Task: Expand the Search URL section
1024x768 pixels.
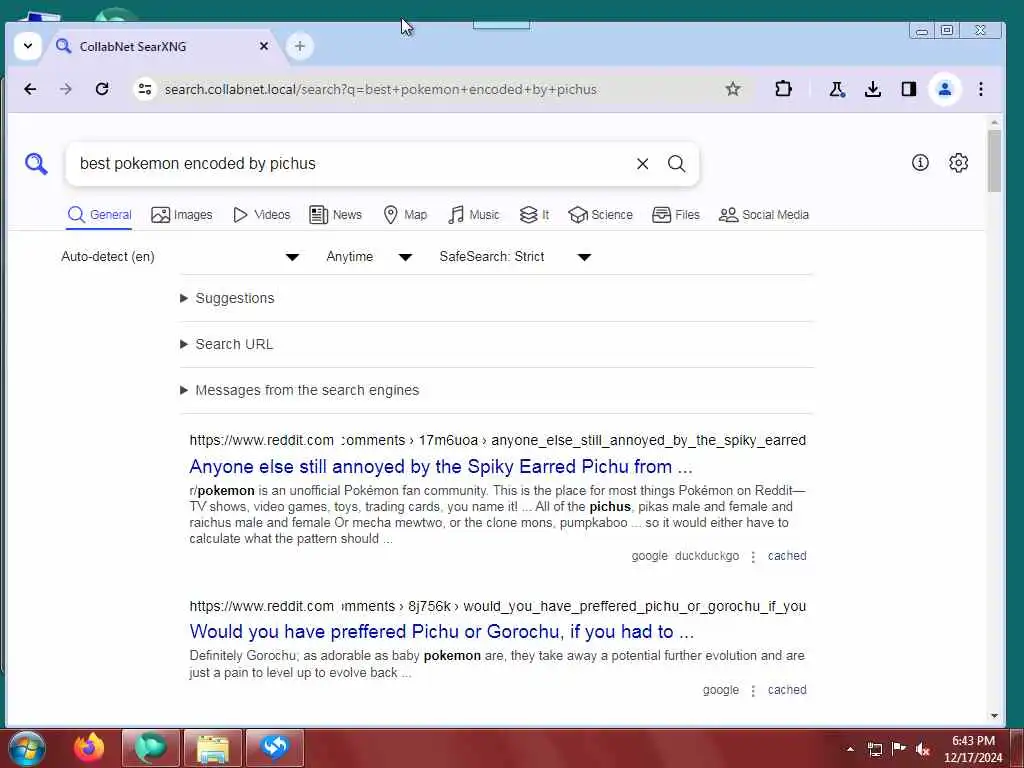Action: pyautogui.click(x=227, y=344)
